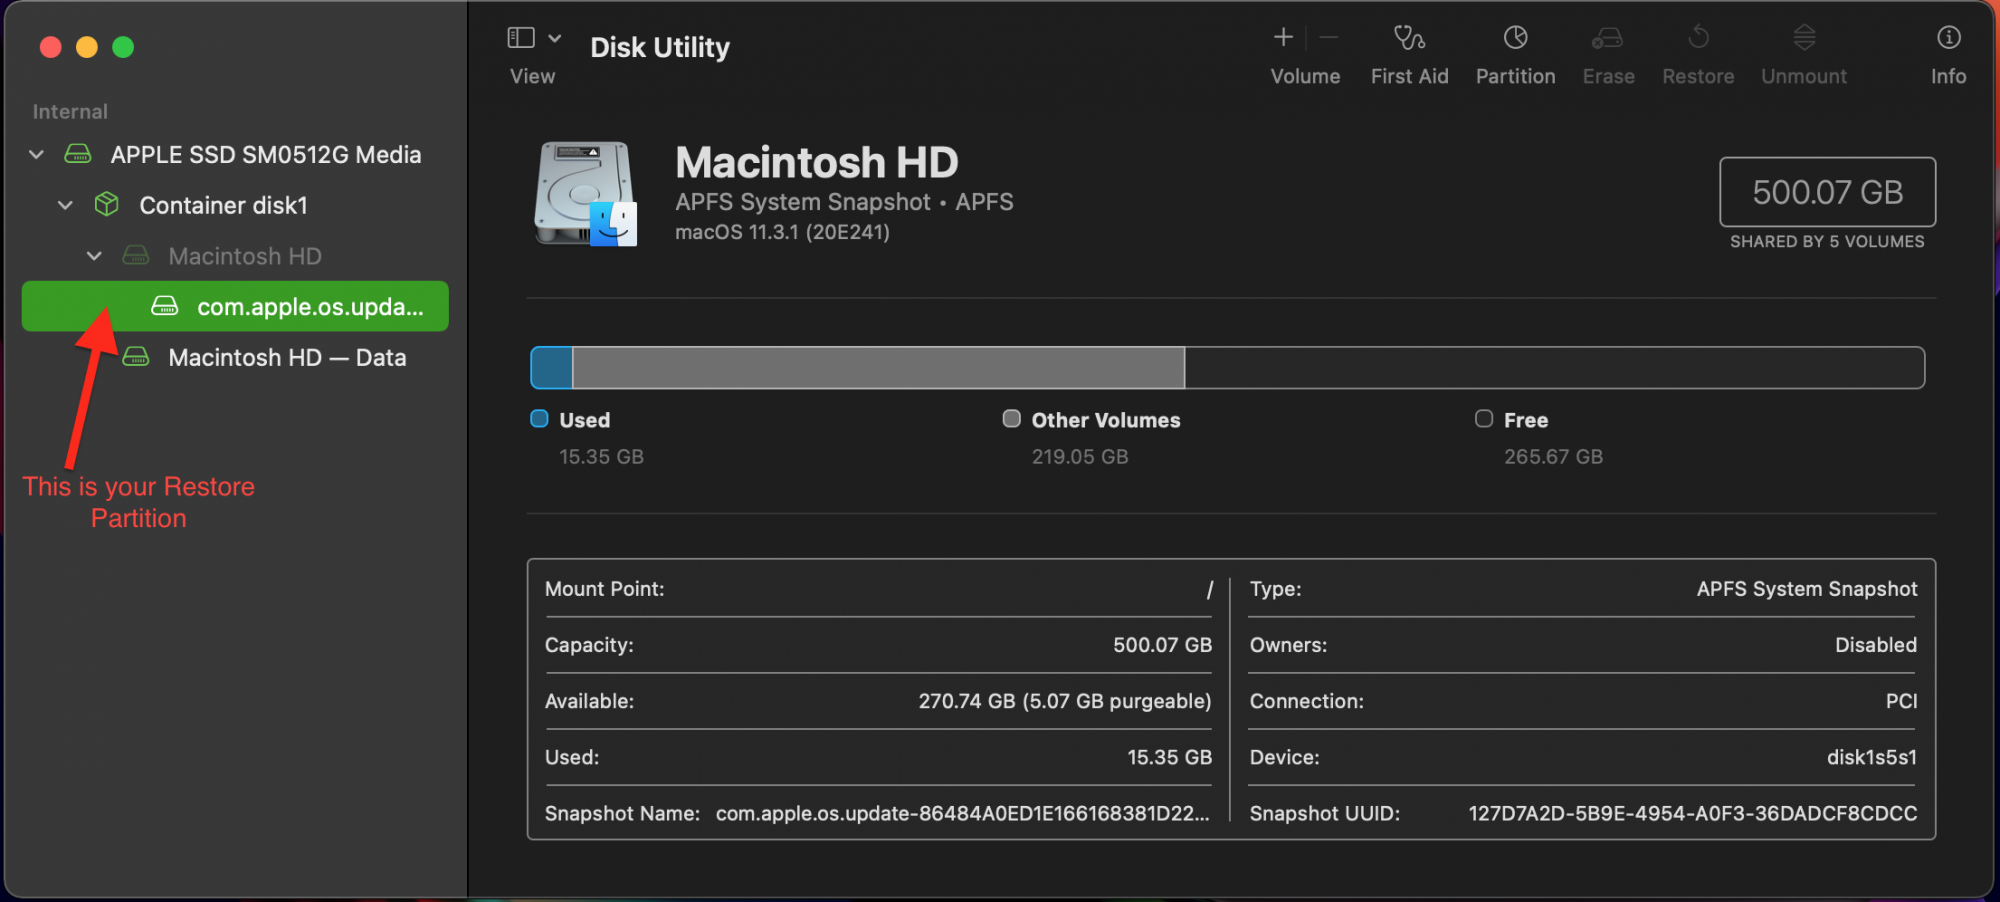Open the Partition pie icon
Viewport: 2000px width, 902px height.
(x=1516, y=38)
